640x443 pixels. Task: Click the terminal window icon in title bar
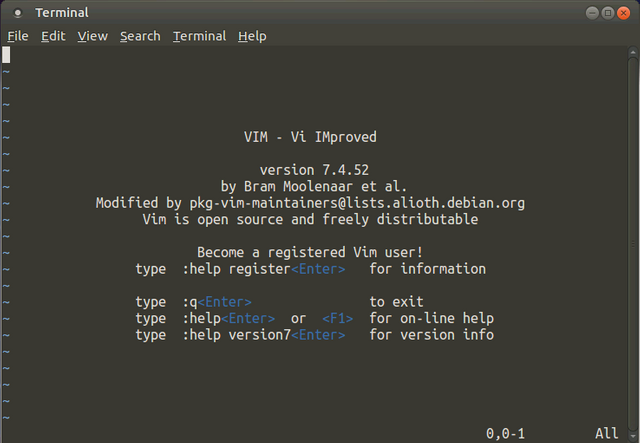coord(18,13)
